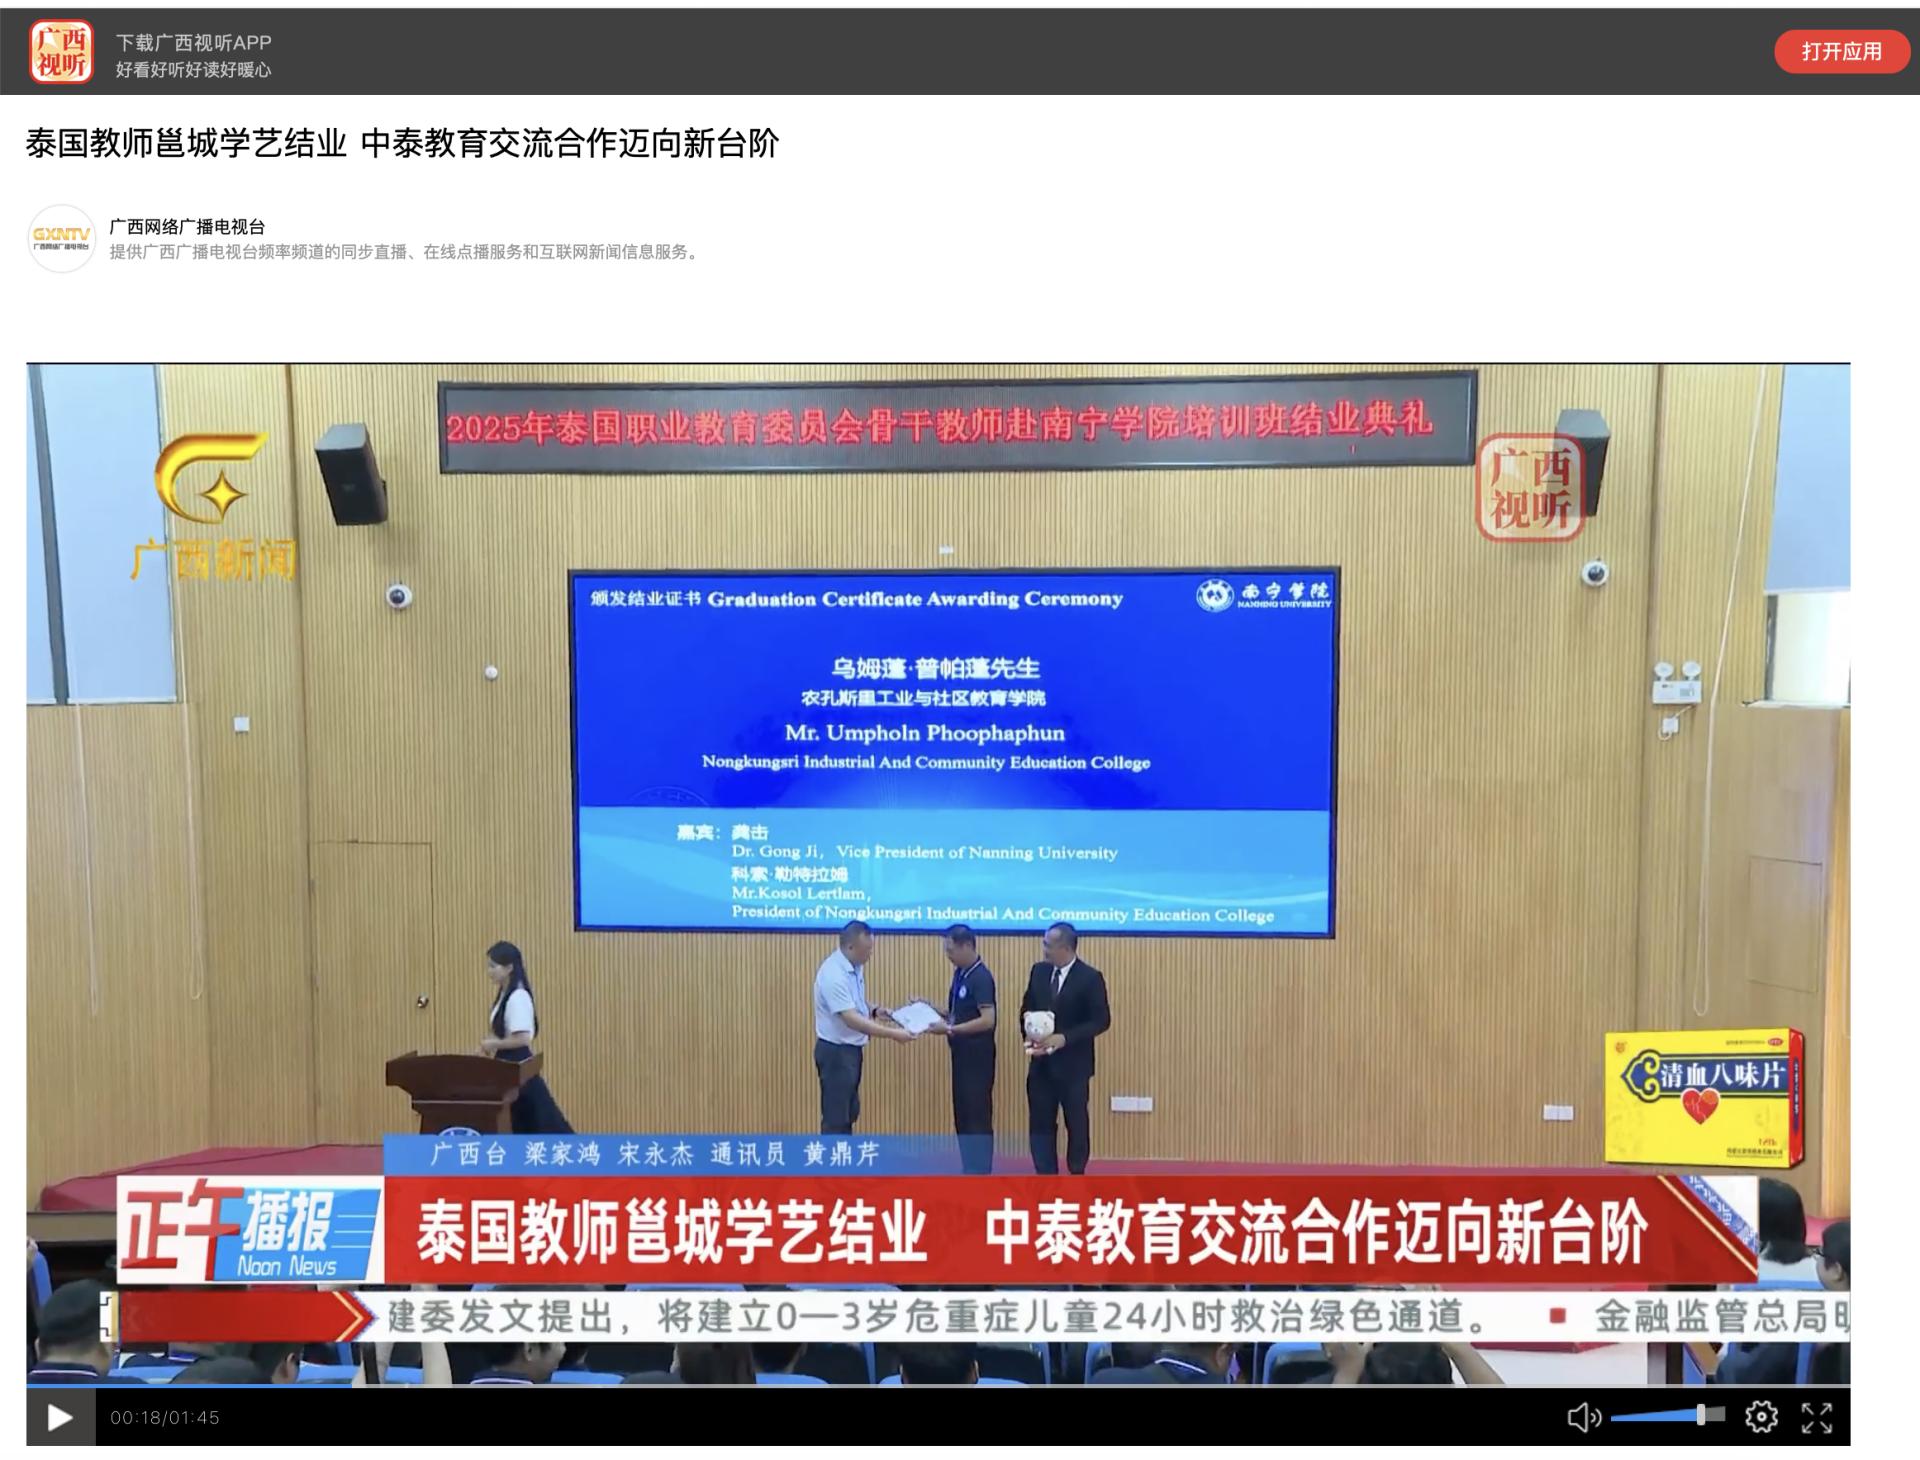Screen dimensions: 1920x1460
Task: Click the 好看好听好读好暖心 slogan
Action: 193,70
